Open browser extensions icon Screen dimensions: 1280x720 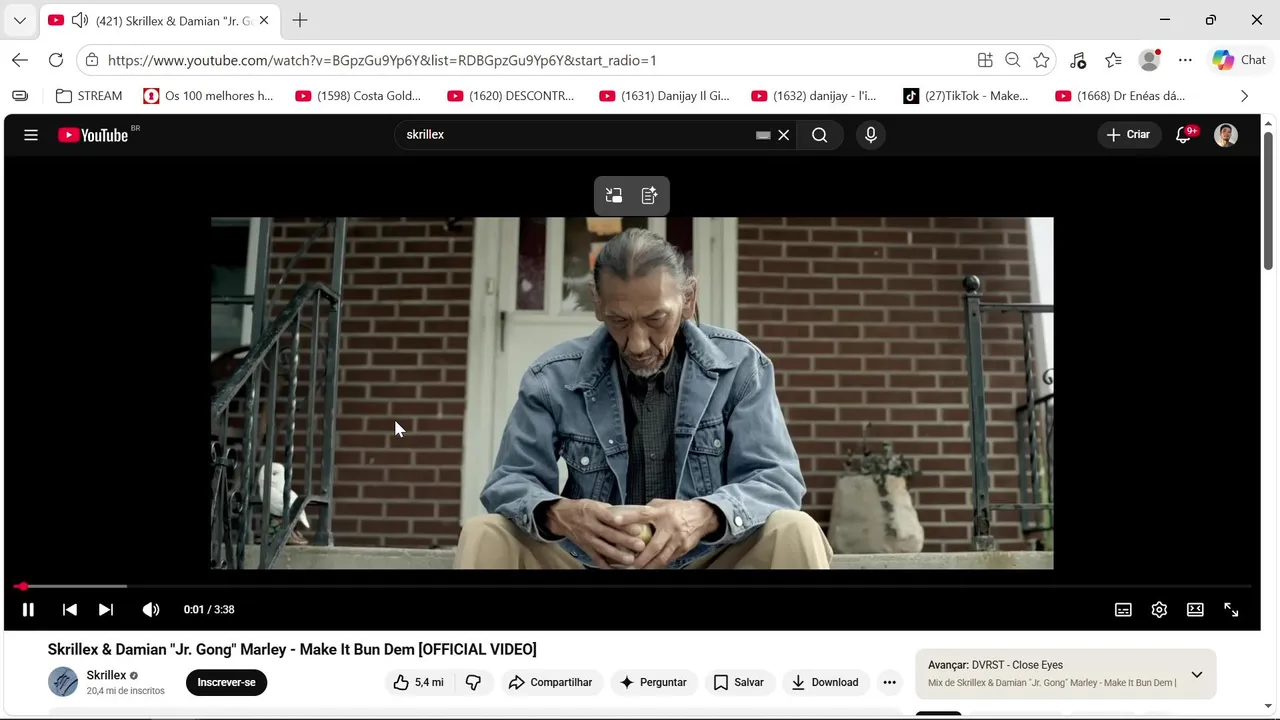(1077, 60)
